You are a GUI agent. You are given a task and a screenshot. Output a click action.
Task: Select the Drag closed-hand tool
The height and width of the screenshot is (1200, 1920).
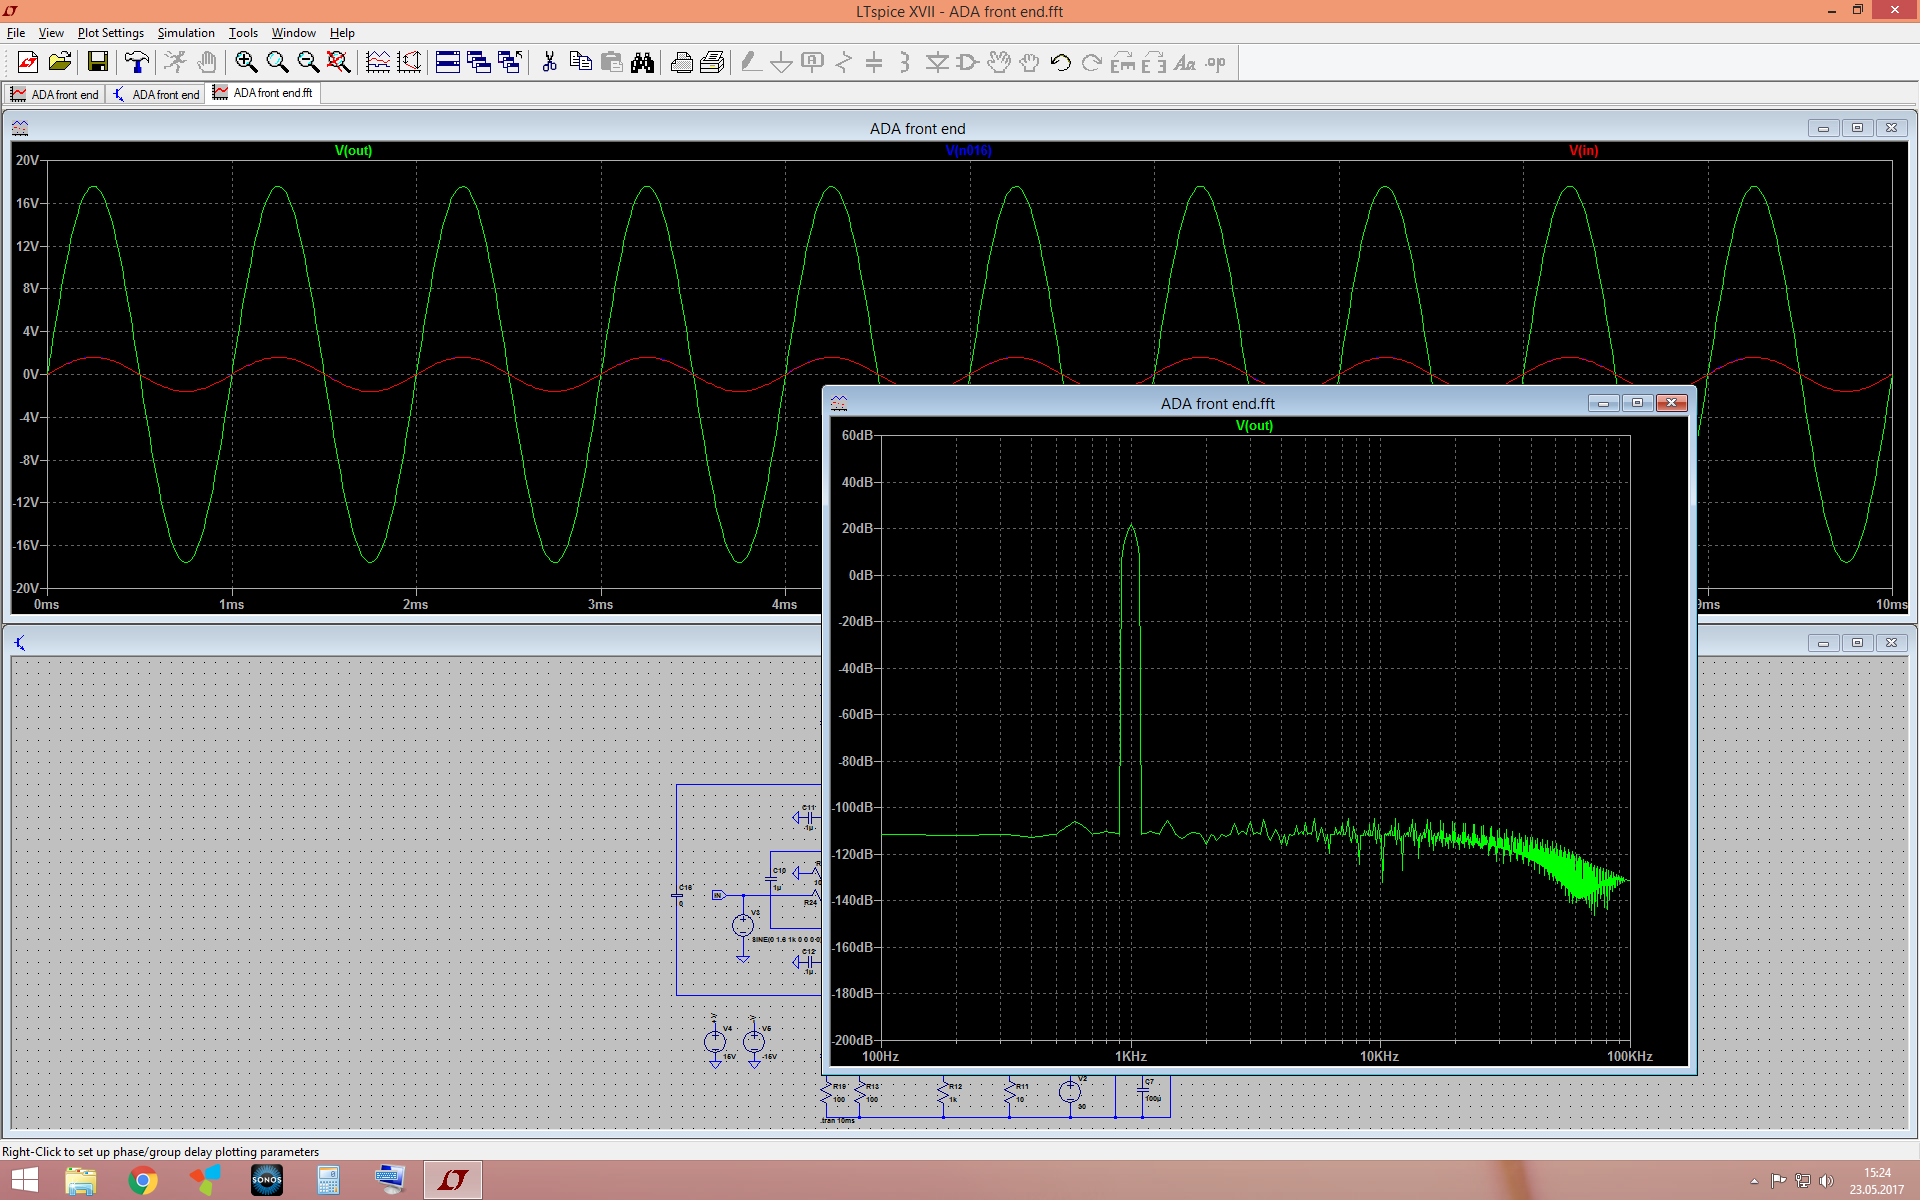click(x=1030, y=63)
